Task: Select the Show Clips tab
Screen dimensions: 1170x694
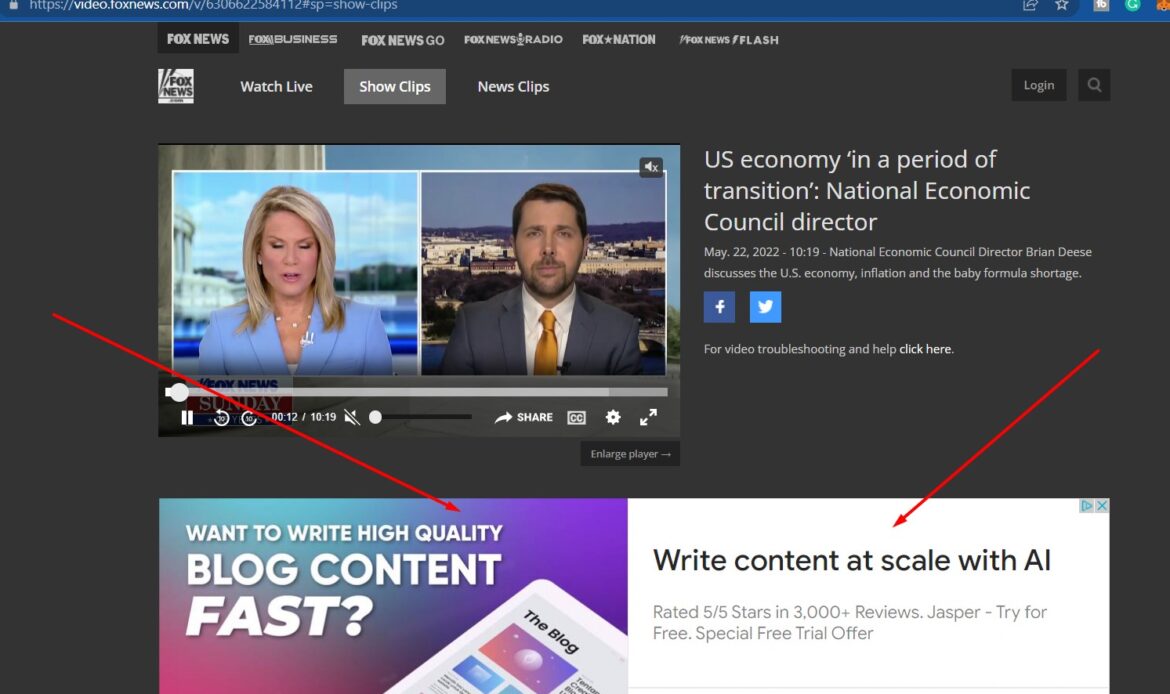Action: pos(395,87)
